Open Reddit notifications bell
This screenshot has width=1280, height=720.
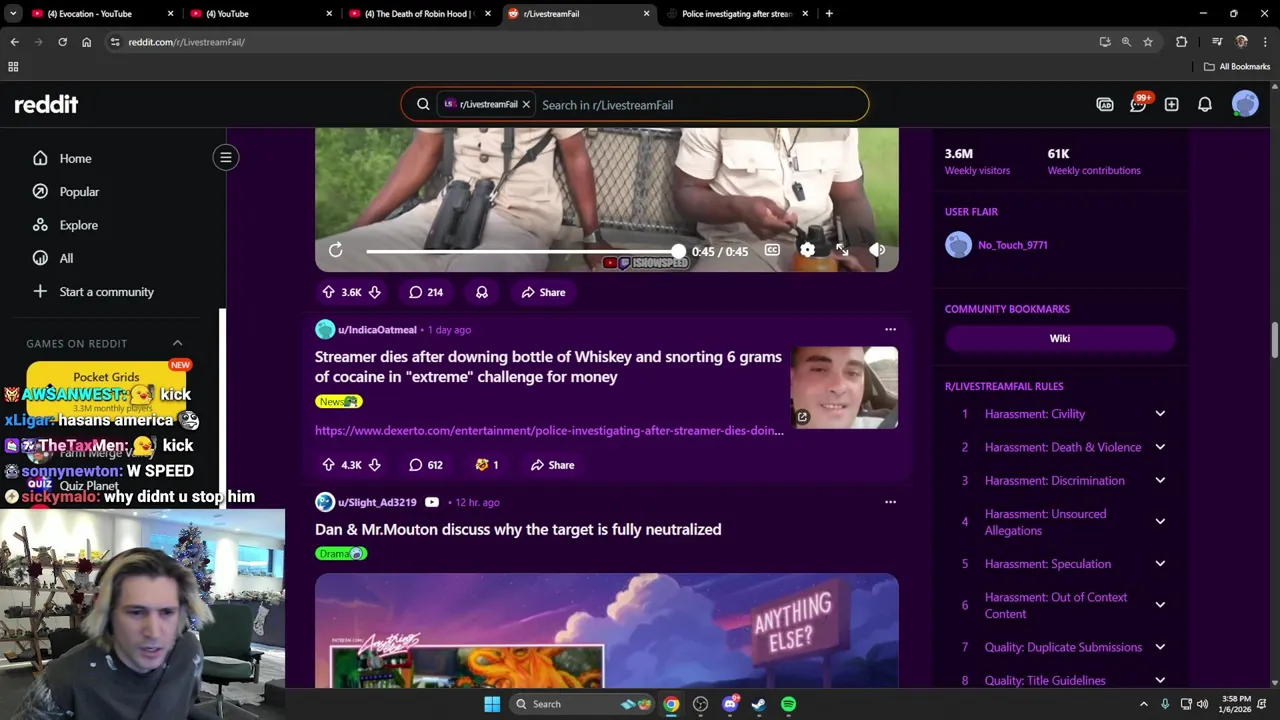[x=1205, y=104]
